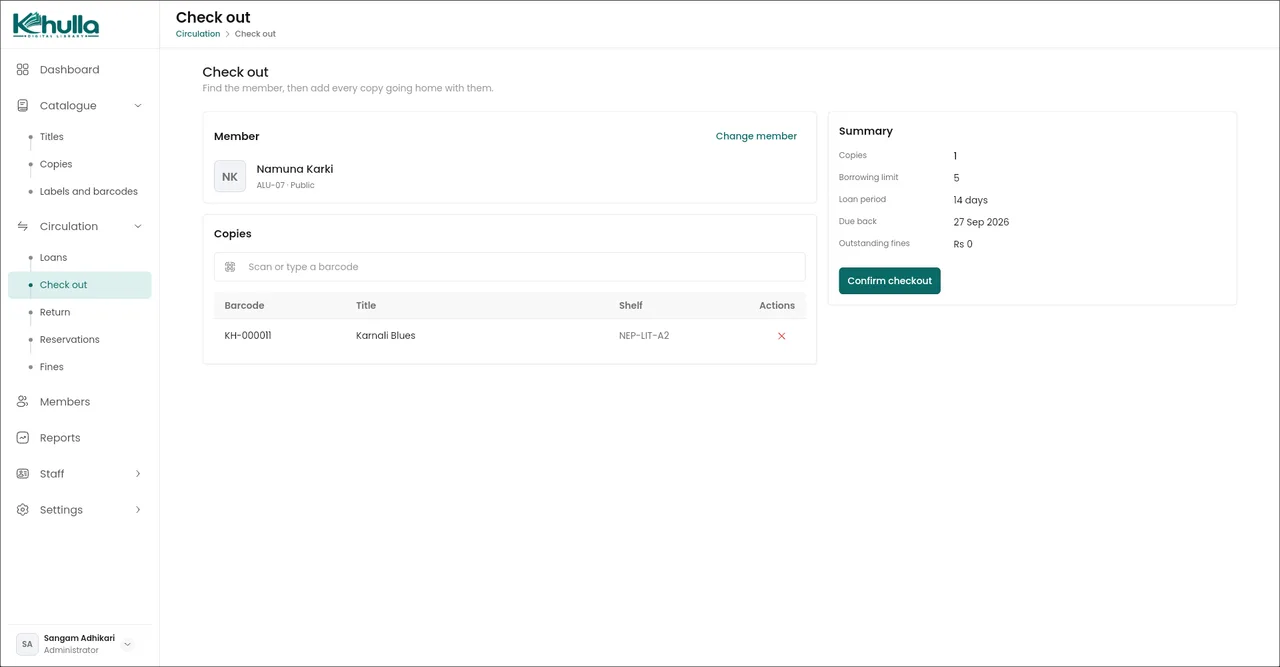Remove Karnali Blues copy with red X
Screen dimensions: 1280x667
click(782, 336)
